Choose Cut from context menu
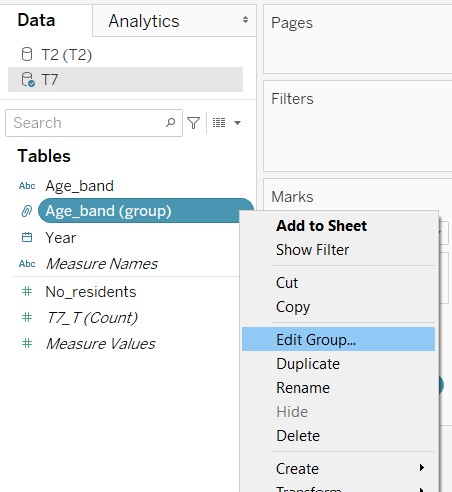Viewport: 452px width, 492px height. [x=338, y=283]
